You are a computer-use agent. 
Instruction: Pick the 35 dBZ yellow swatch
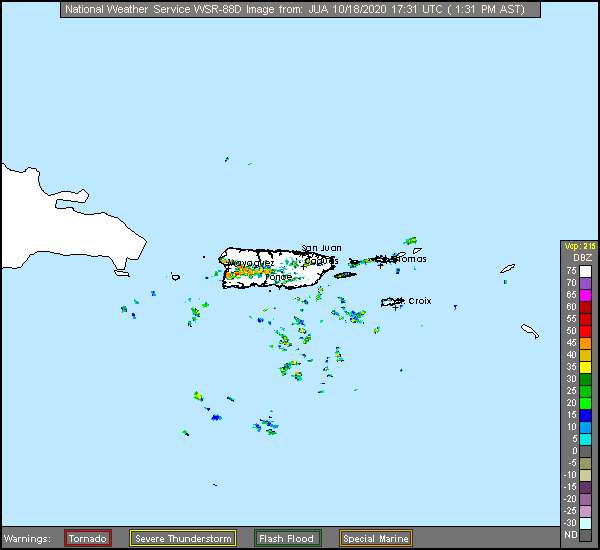tap(586, 367)
